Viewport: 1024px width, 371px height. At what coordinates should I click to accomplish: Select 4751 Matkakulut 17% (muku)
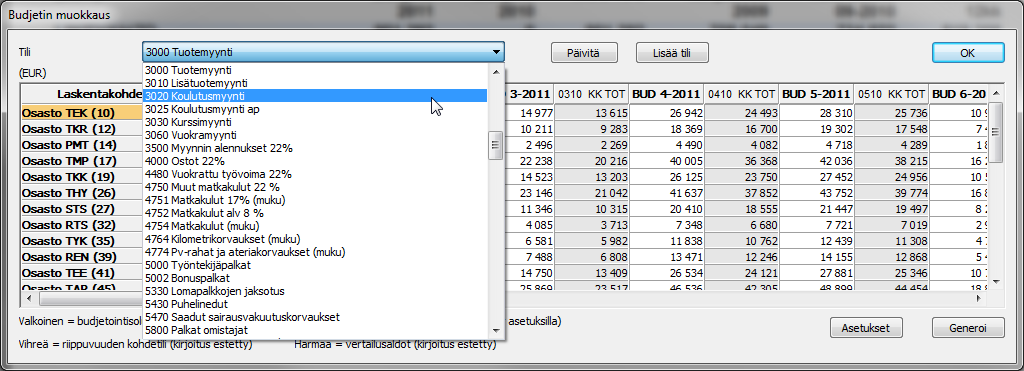(315, 200)
